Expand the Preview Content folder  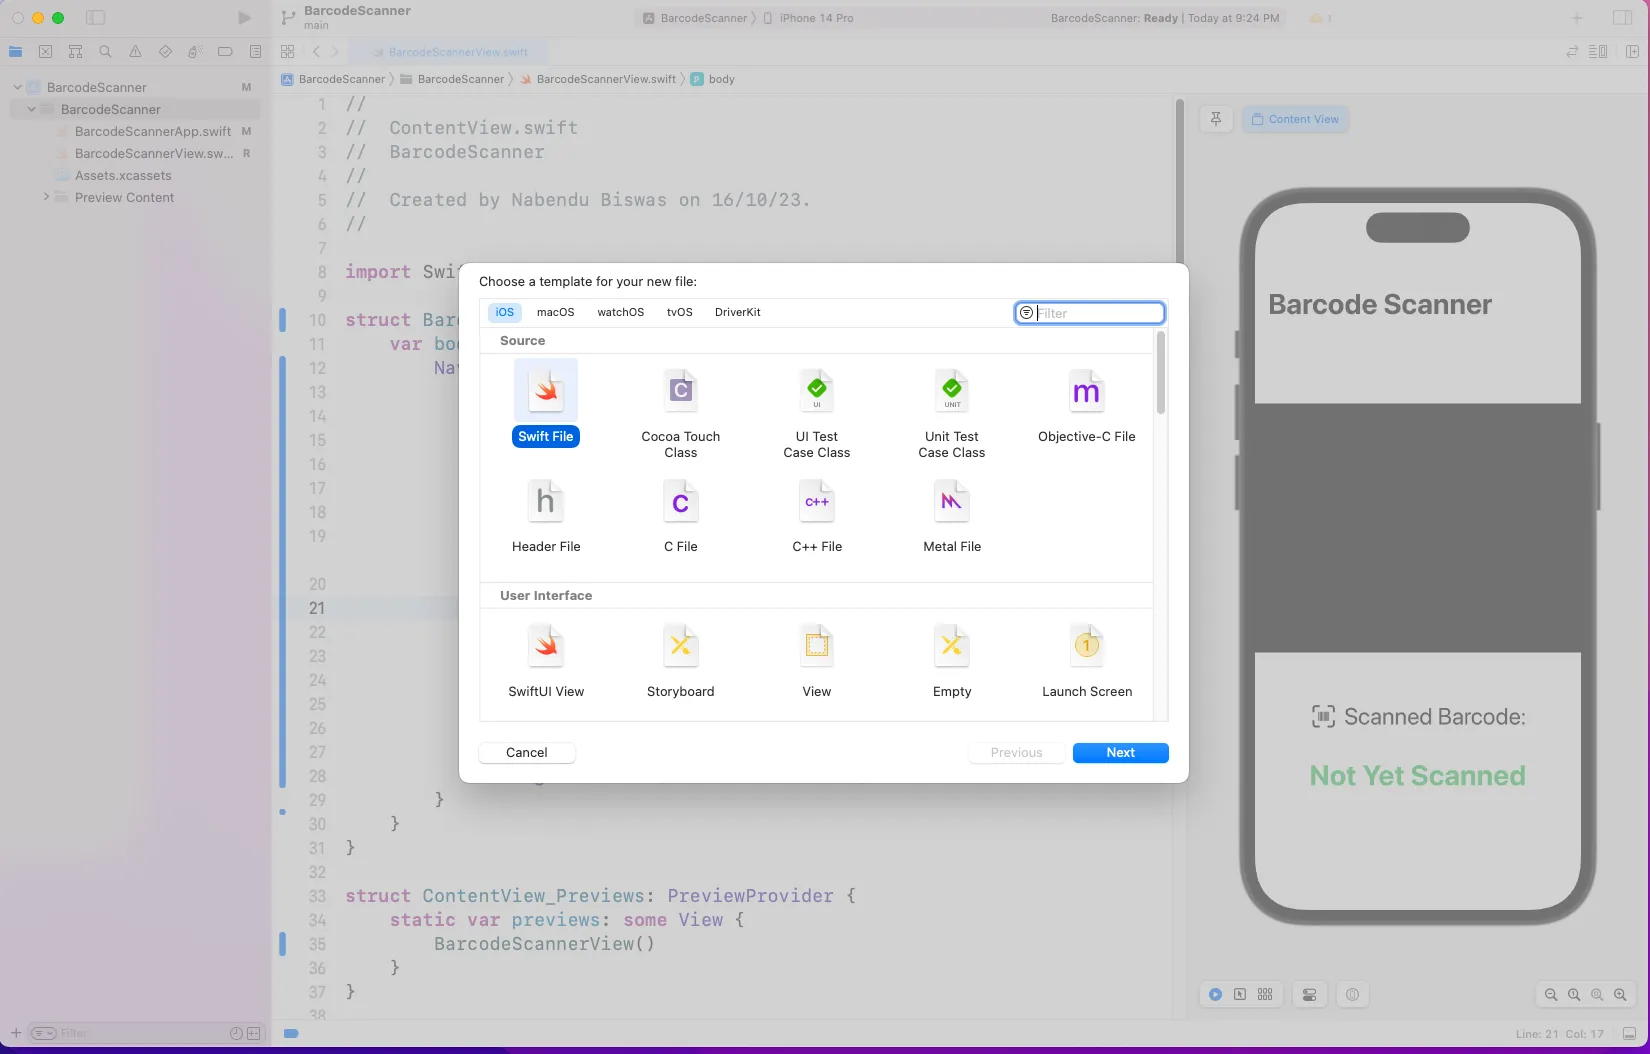(45, 197)
